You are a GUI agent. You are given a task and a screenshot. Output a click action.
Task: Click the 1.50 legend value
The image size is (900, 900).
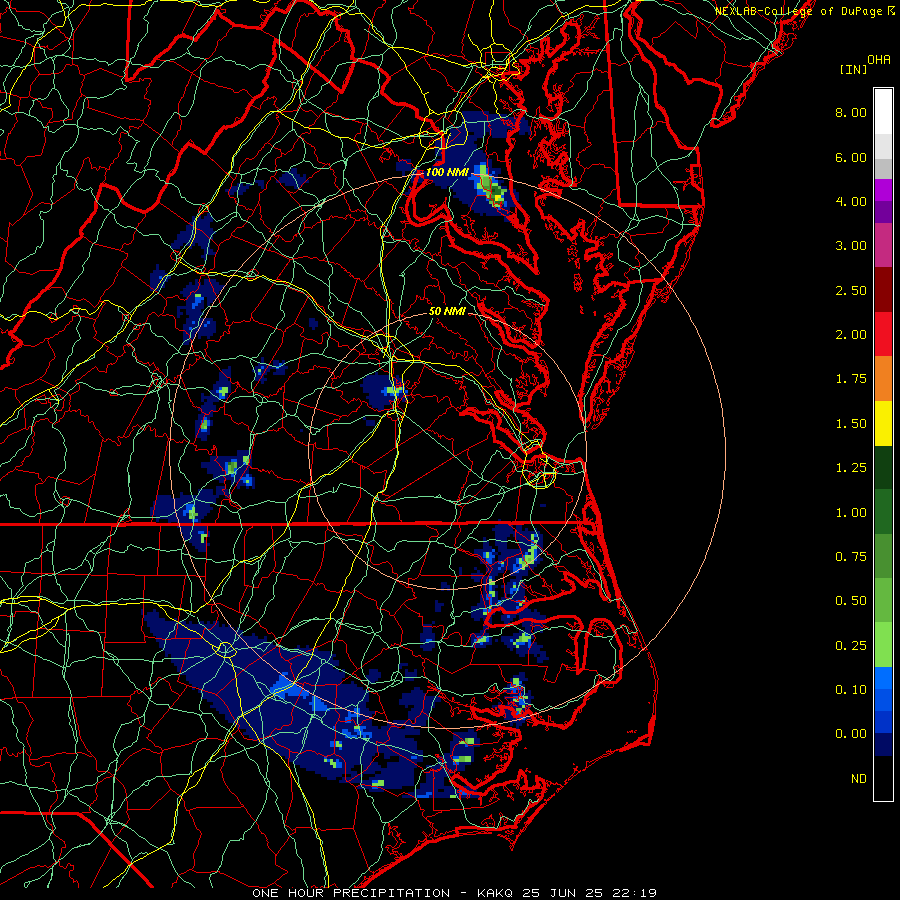tap(851, 424)
